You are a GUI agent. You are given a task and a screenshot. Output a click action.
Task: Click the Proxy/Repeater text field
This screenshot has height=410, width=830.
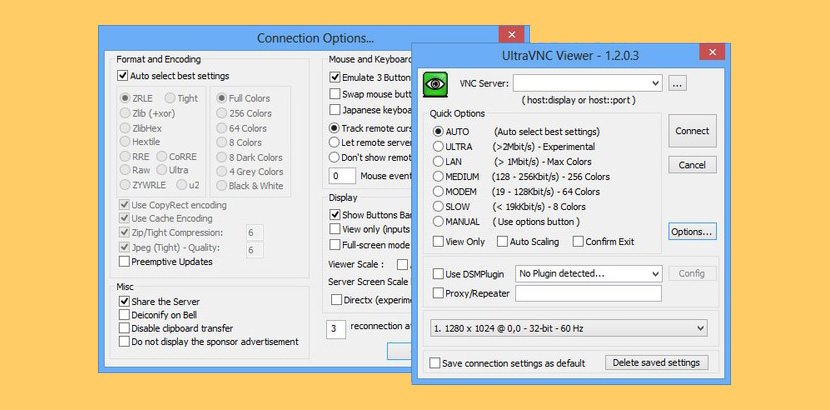[588, 293]
